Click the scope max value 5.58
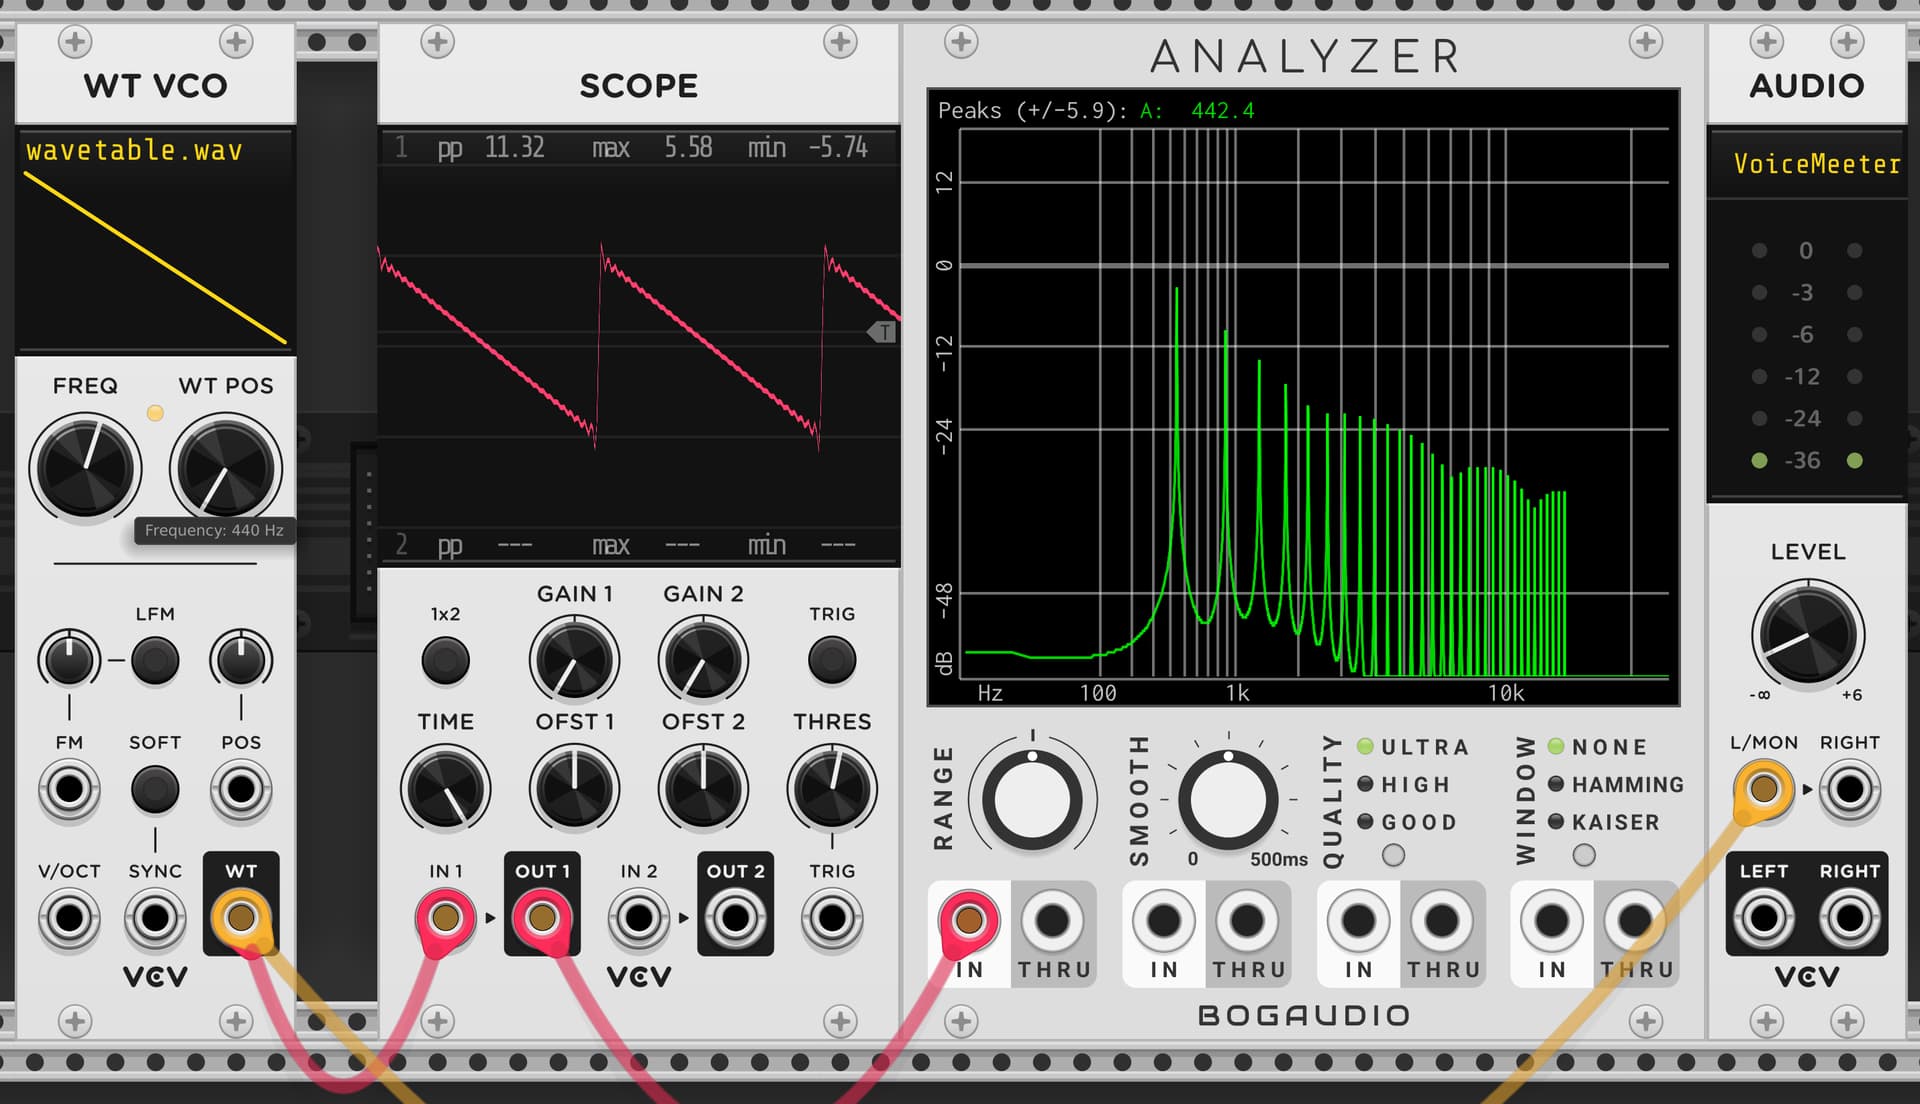 pos(688,148)
